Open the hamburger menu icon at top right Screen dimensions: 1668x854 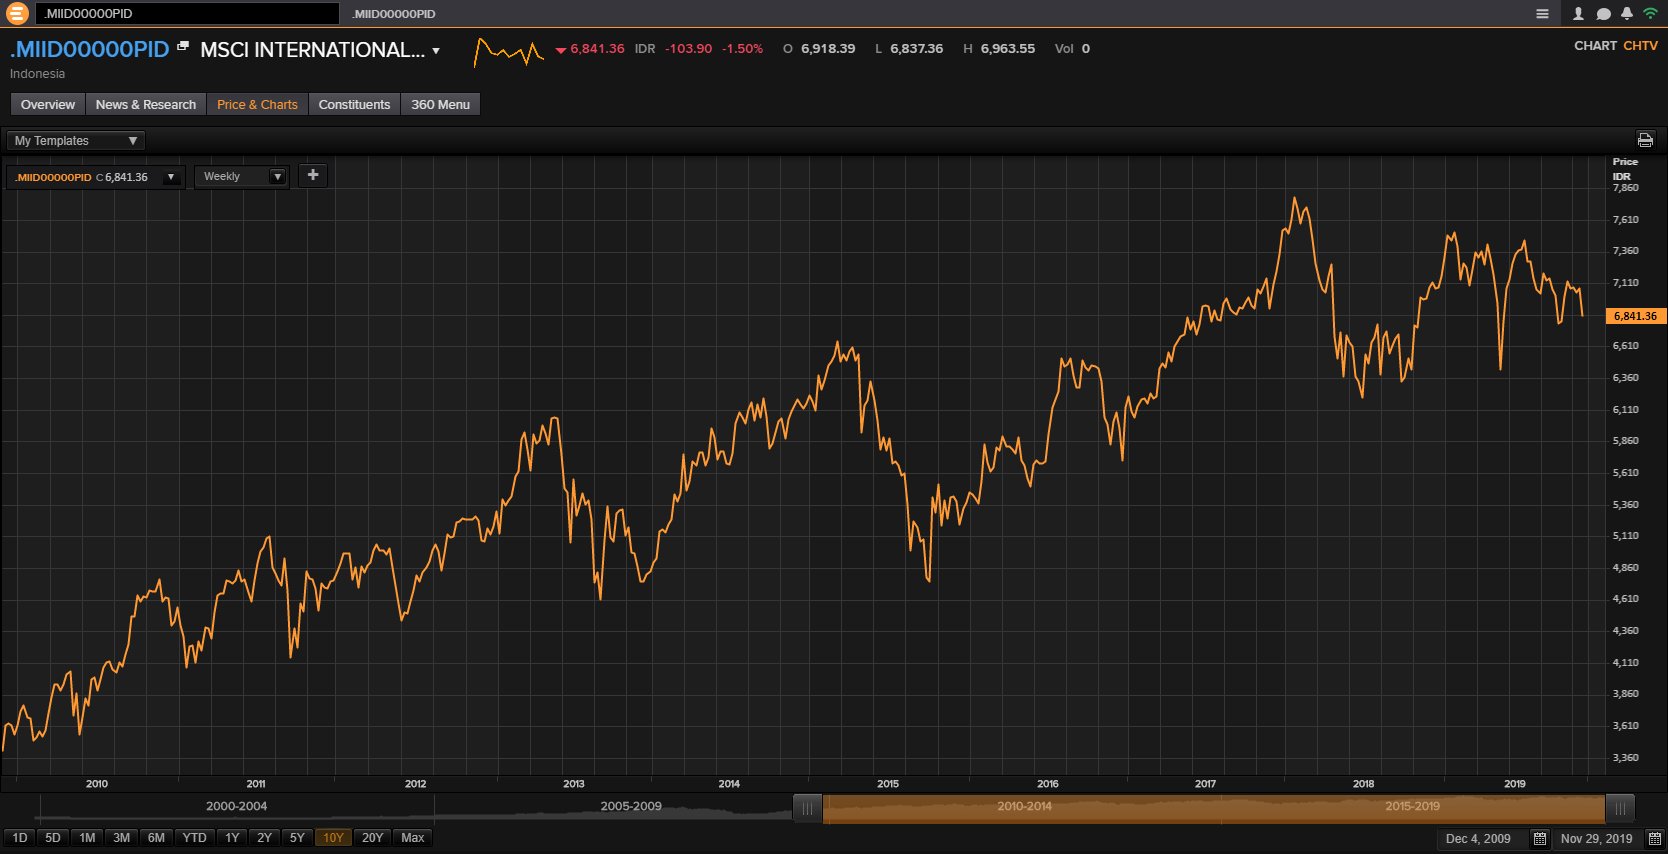[x=1542, y=14]
